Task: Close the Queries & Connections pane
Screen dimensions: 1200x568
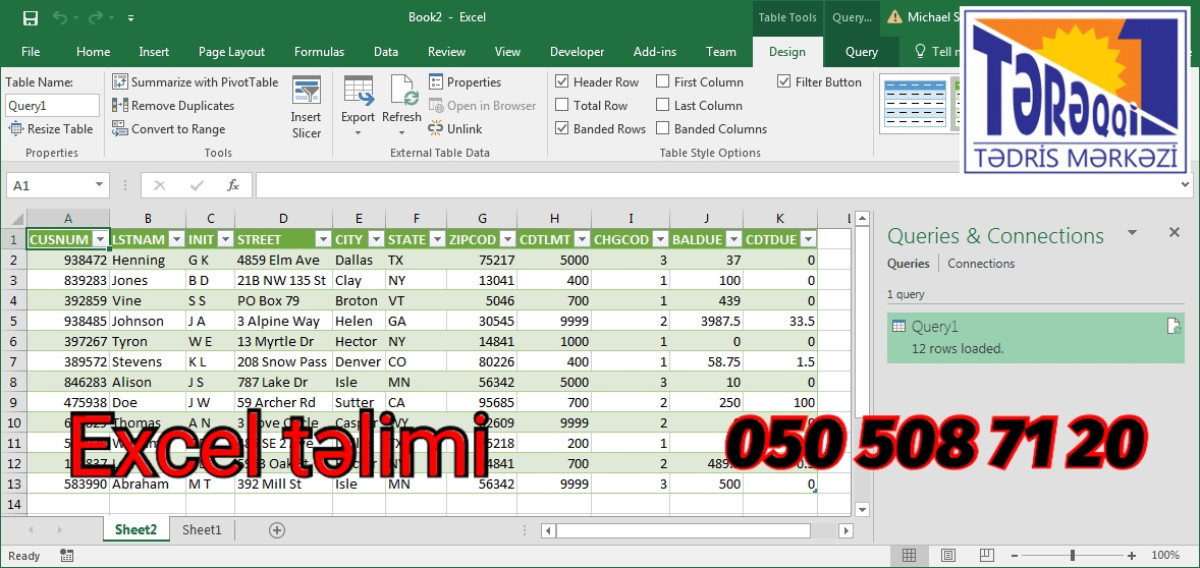Action: [x=1175, y=232]
